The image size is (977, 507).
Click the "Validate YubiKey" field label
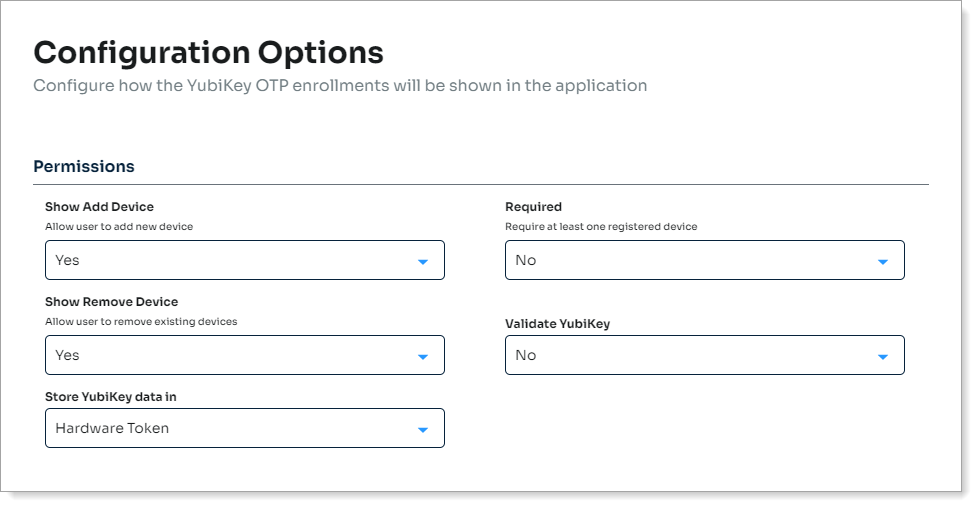tap(559, 324)
